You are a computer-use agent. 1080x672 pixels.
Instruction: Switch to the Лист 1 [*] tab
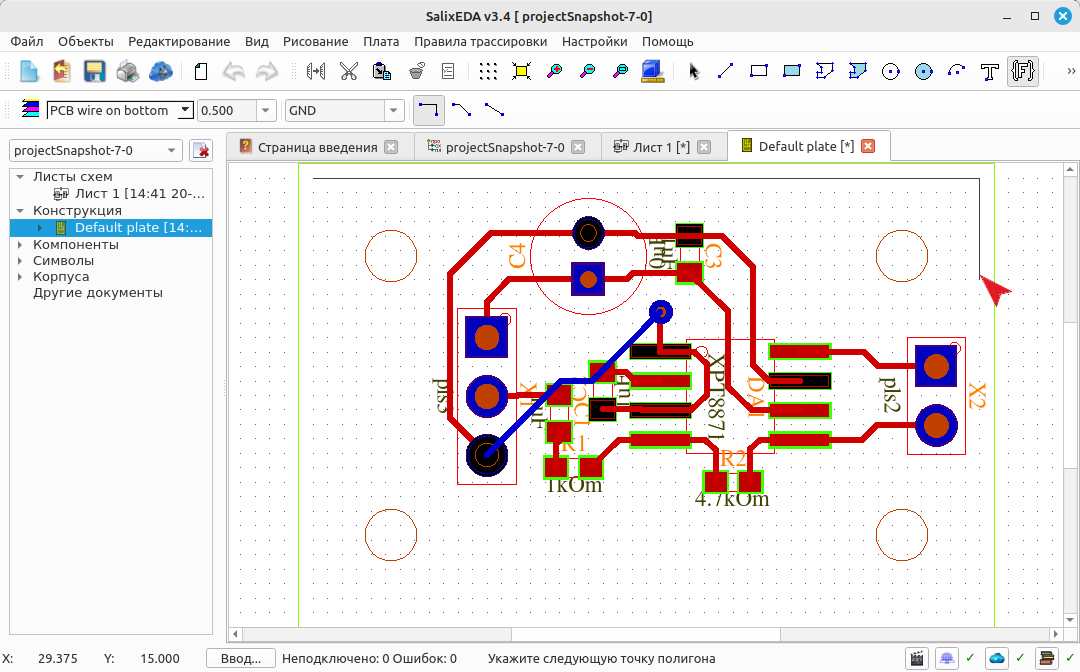click(x=661, y=147)
